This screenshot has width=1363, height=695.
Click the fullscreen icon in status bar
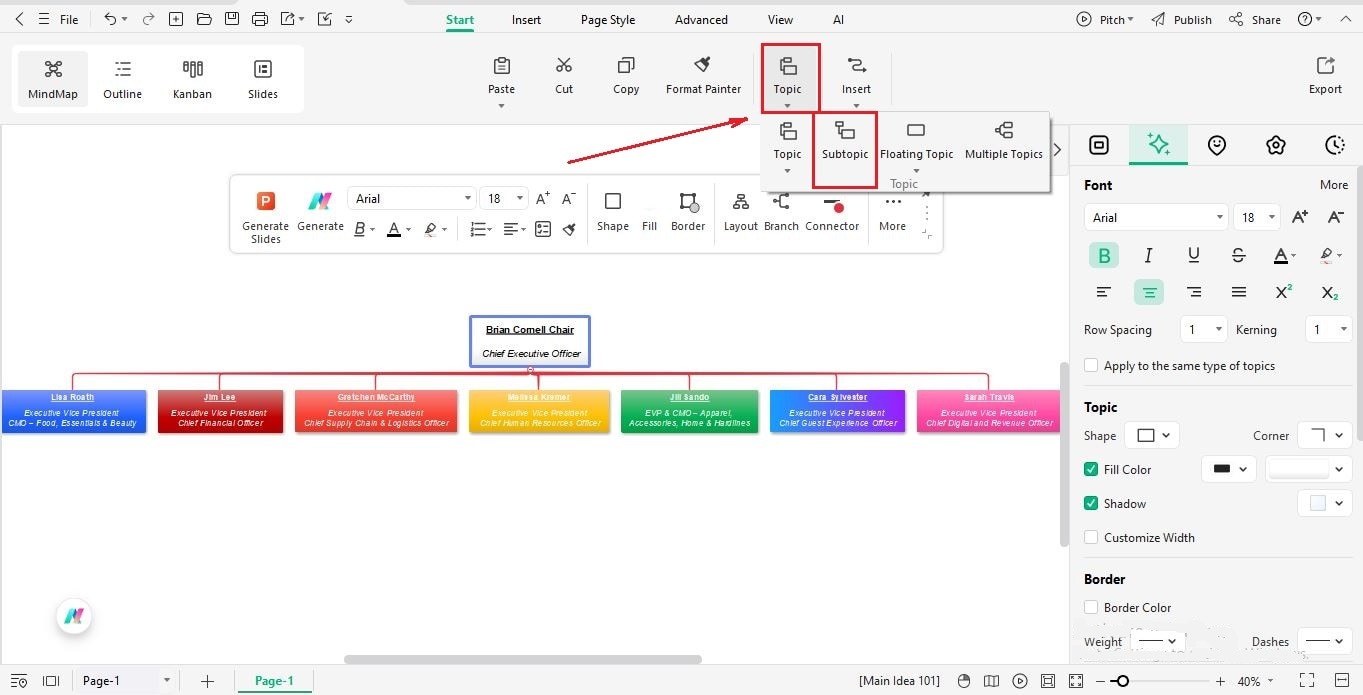(1306, 681)
